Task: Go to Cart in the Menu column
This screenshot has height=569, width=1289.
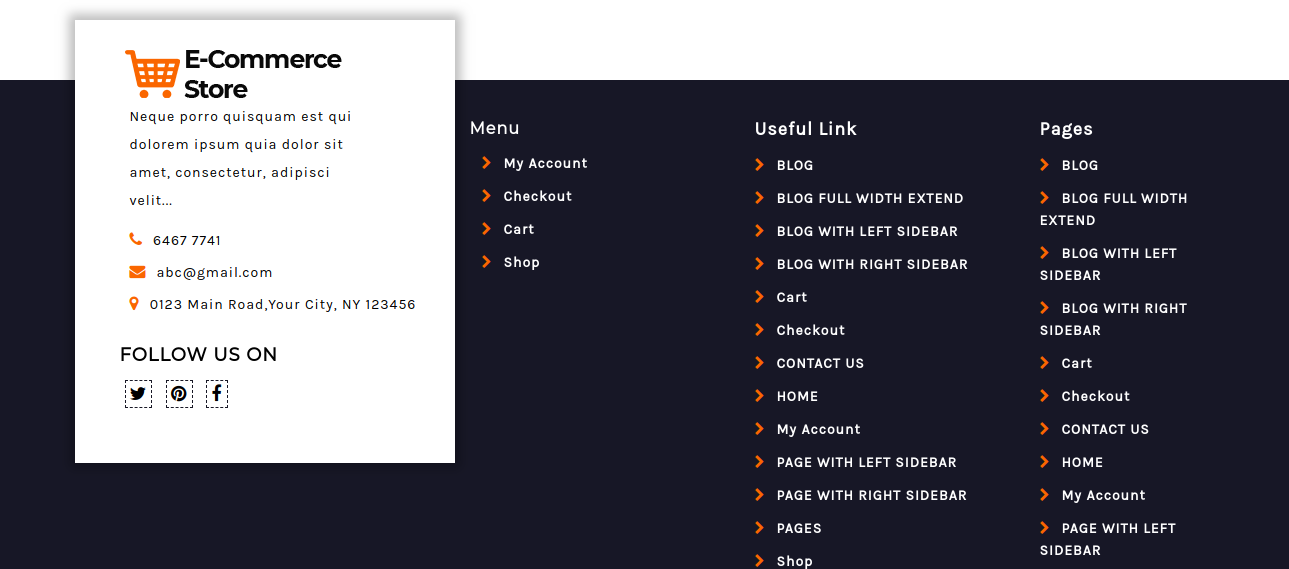Action: tap(519, 229)
